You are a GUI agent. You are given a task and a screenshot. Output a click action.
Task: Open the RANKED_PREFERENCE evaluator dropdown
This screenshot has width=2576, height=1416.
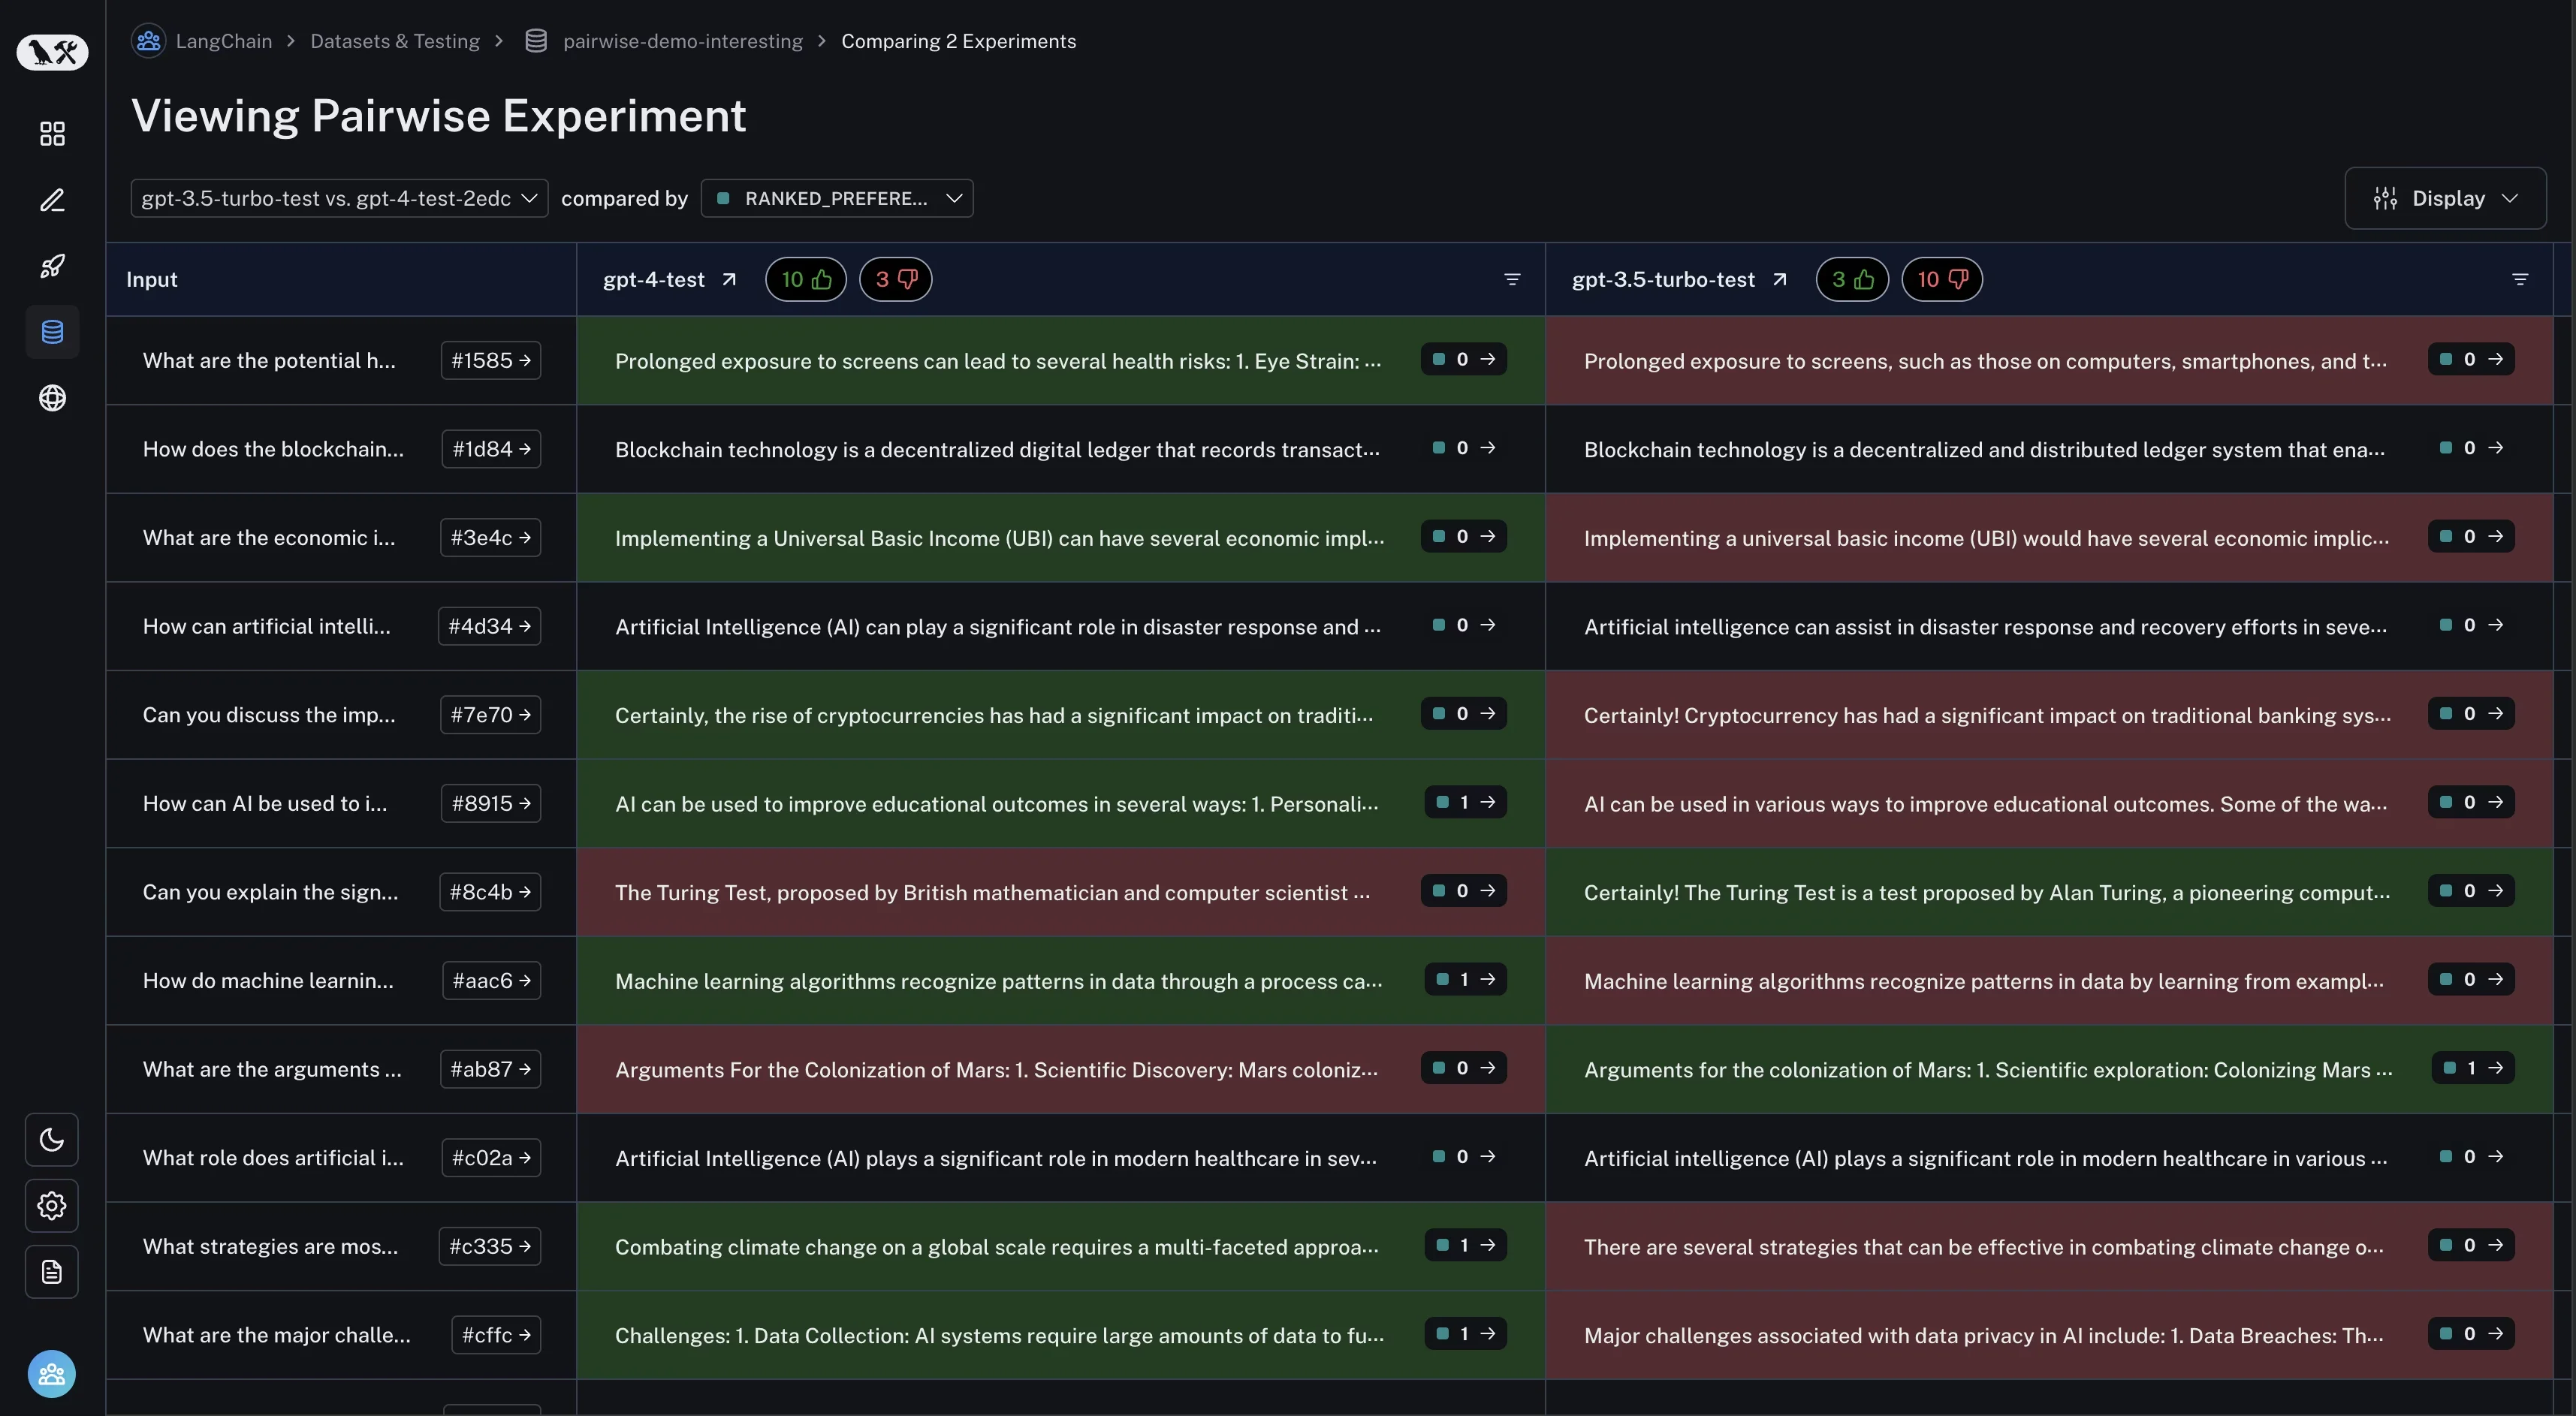[x=837, y=198]
